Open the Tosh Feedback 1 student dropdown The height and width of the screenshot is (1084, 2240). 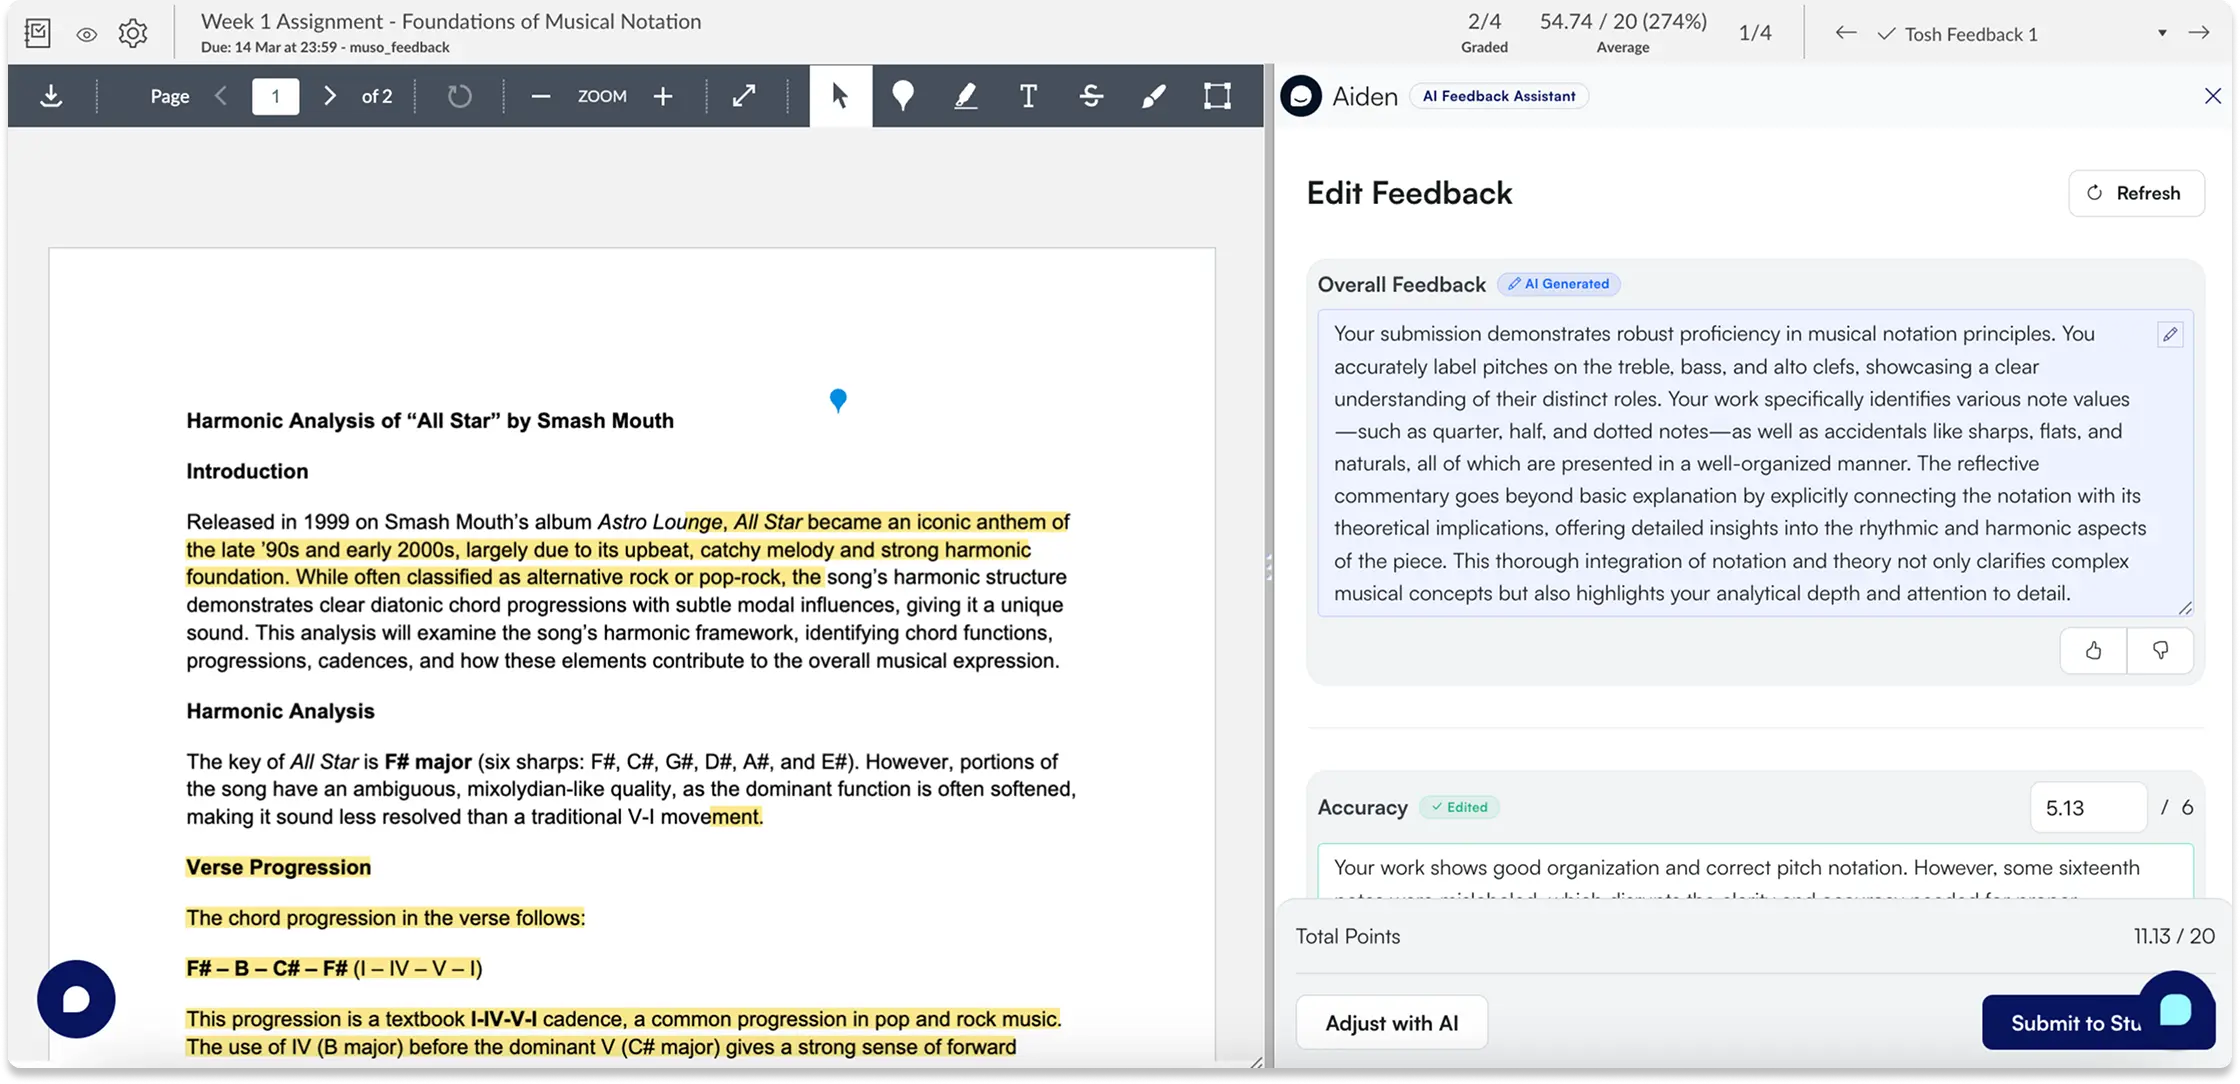click(x=2022, y=34)
